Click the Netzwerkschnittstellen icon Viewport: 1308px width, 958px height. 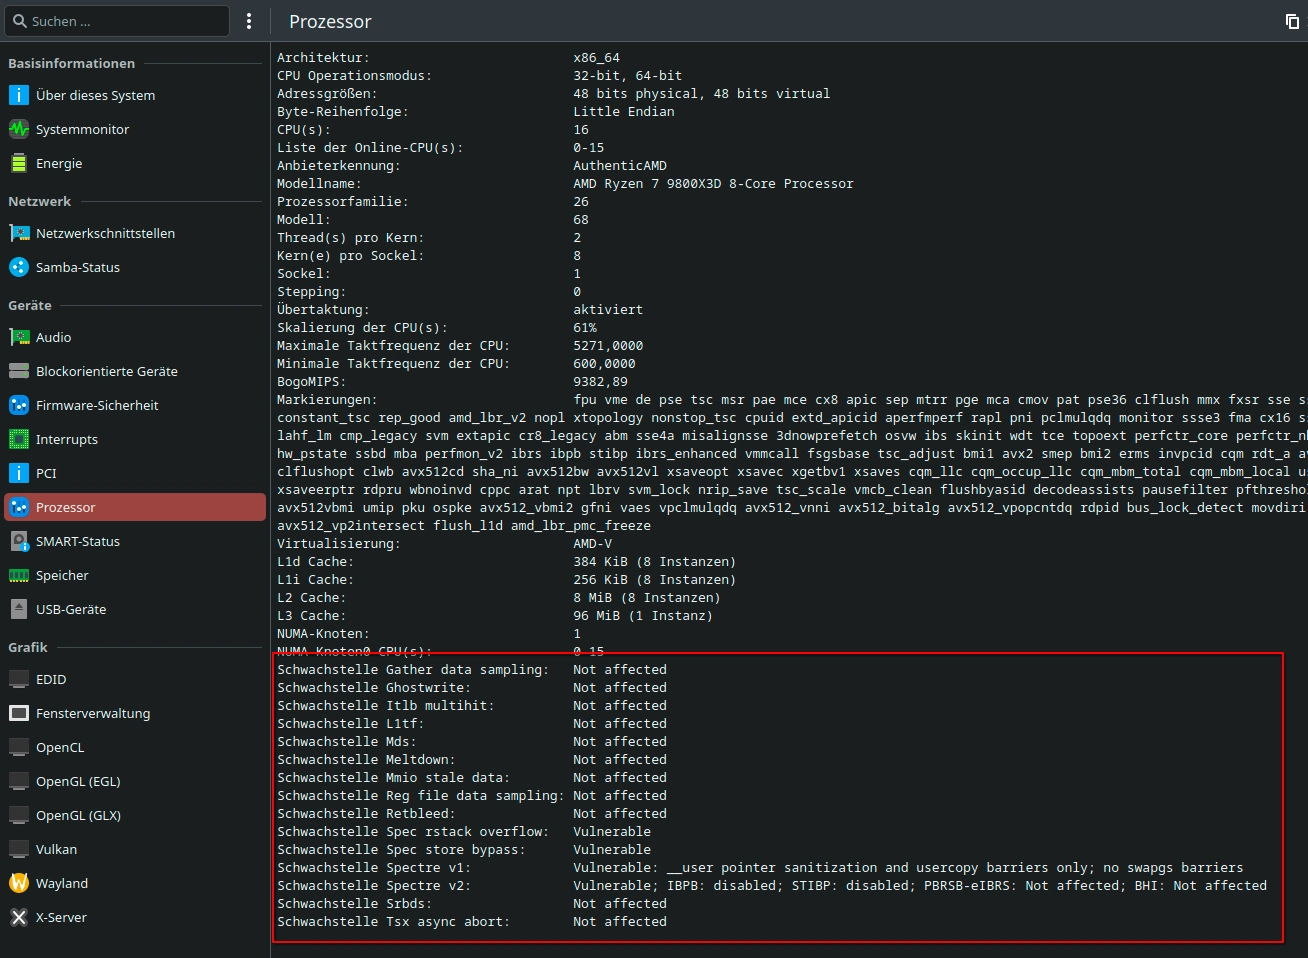coord(19,233)
